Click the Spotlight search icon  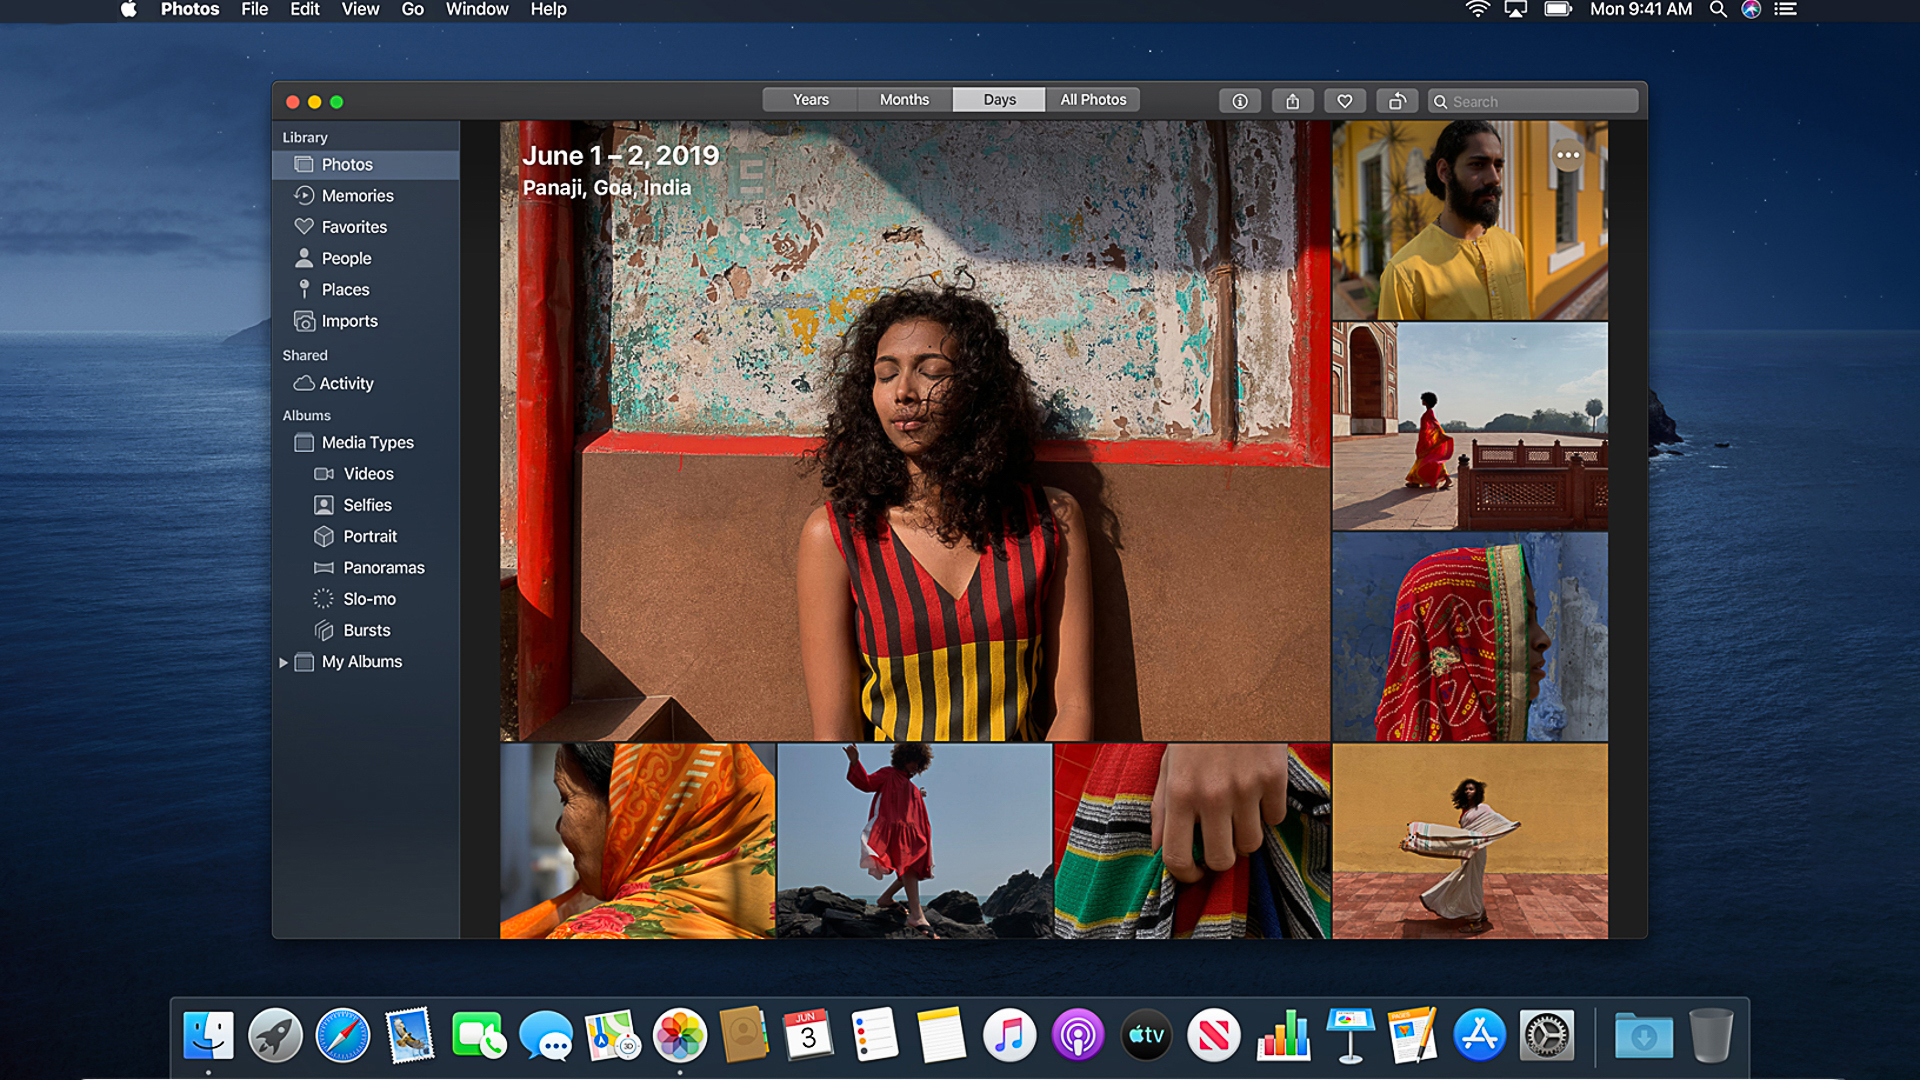click(x=1718, y=9)
